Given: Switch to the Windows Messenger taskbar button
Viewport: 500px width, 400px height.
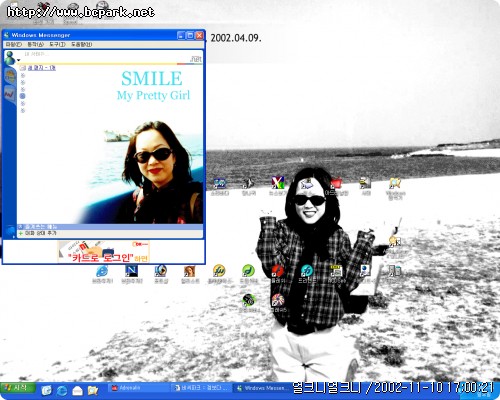Looking at the screenshot, I should pos(262,388).
